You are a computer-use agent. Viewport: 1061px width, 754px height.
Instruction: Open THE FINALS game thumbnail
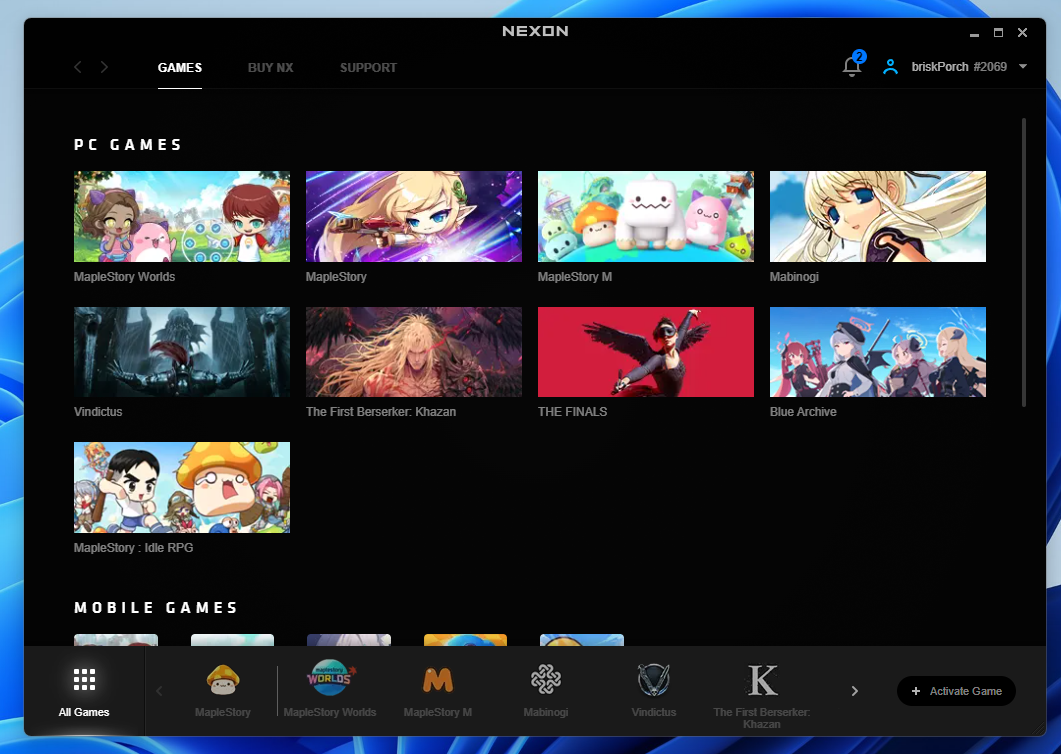pos(646,352)
